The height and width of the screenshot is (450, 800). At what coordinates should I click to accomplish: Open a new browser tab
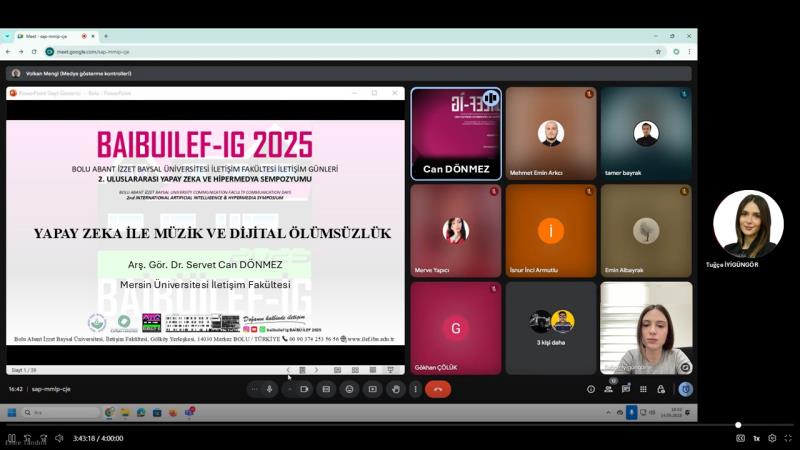click(x=106, y=36)
